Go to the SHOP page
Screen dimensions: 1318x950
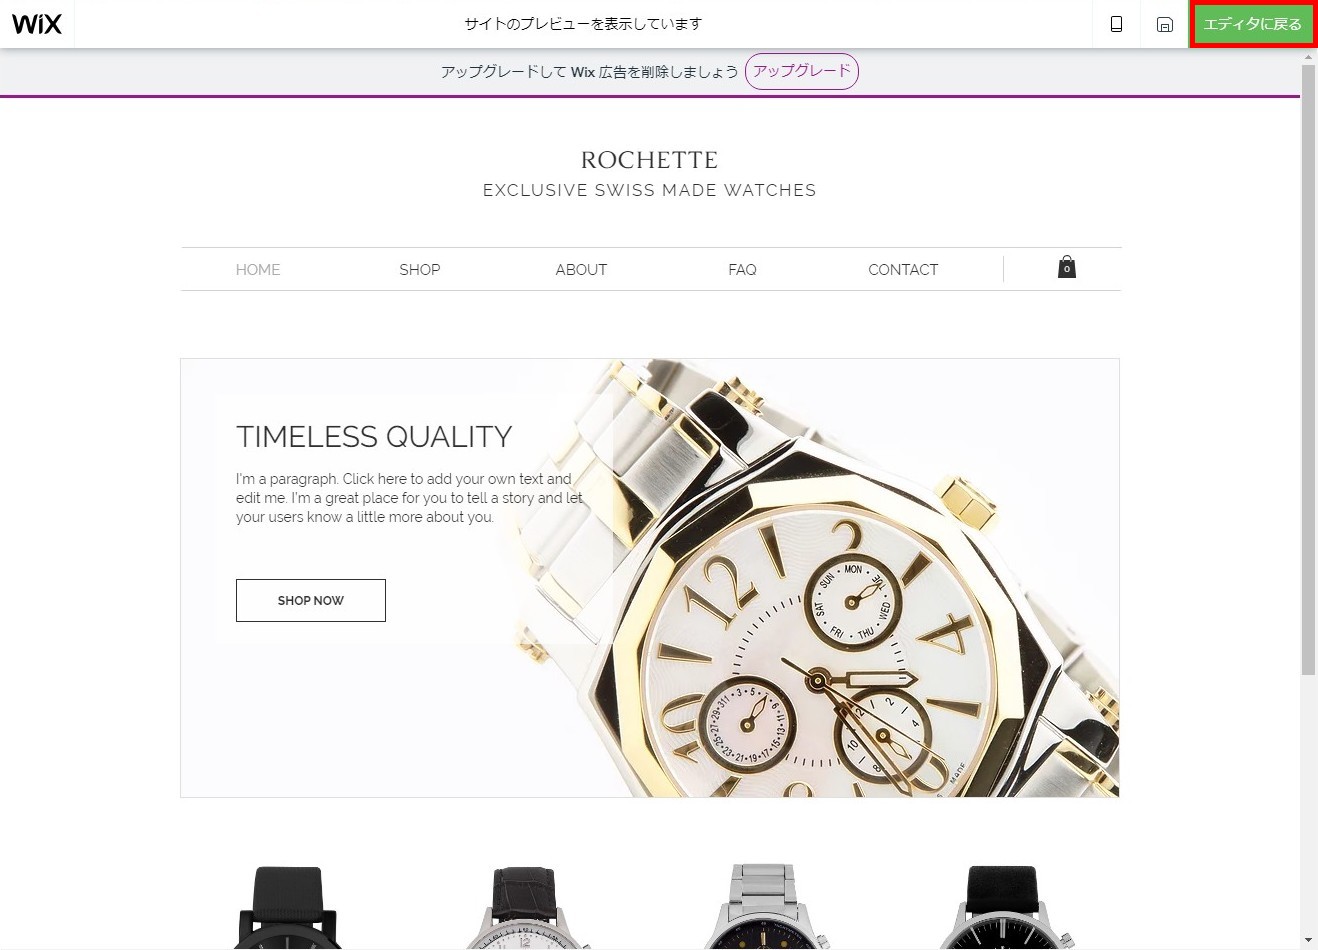tap(420, 270)
